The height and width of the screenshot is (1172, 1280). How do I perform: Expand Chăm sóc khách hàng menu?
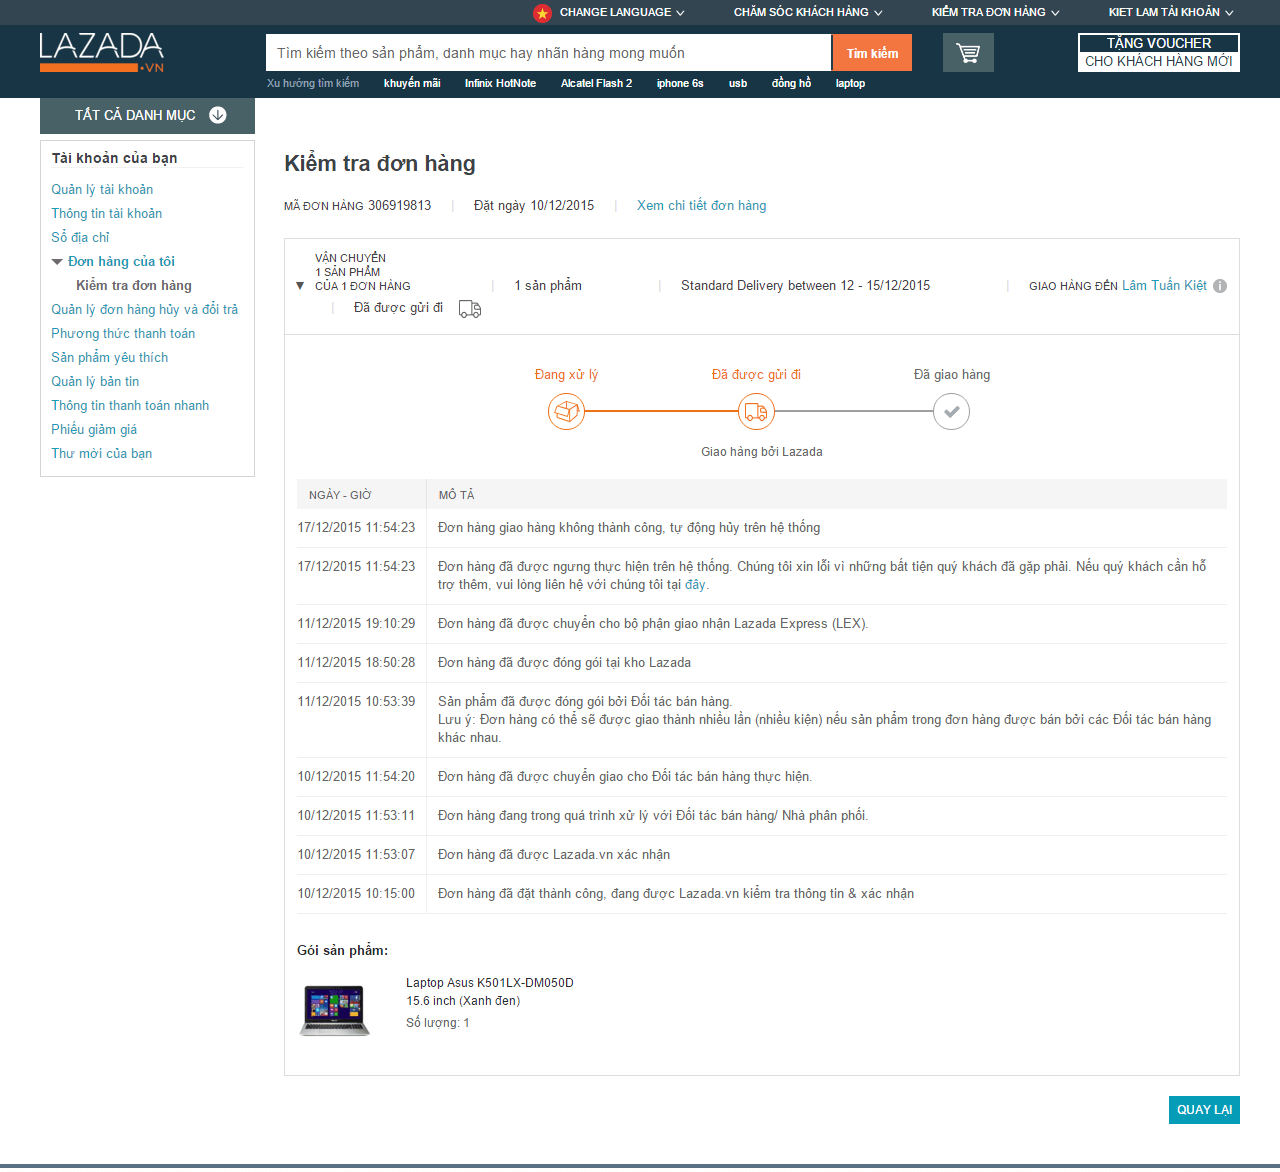click(x=808, y=12)
